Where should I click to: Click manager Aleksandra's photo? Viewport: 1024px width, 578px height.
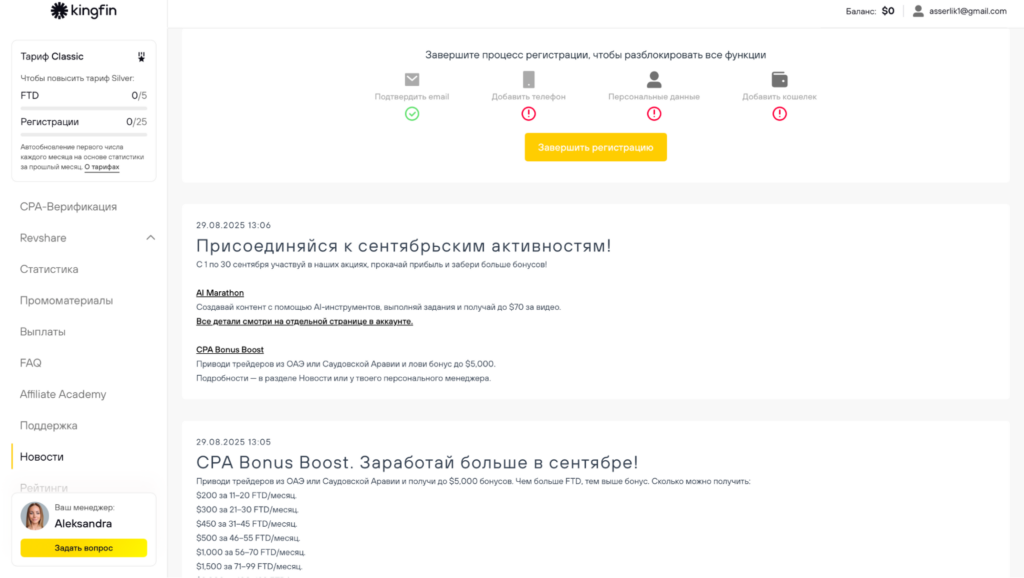[x=35, y=516]
